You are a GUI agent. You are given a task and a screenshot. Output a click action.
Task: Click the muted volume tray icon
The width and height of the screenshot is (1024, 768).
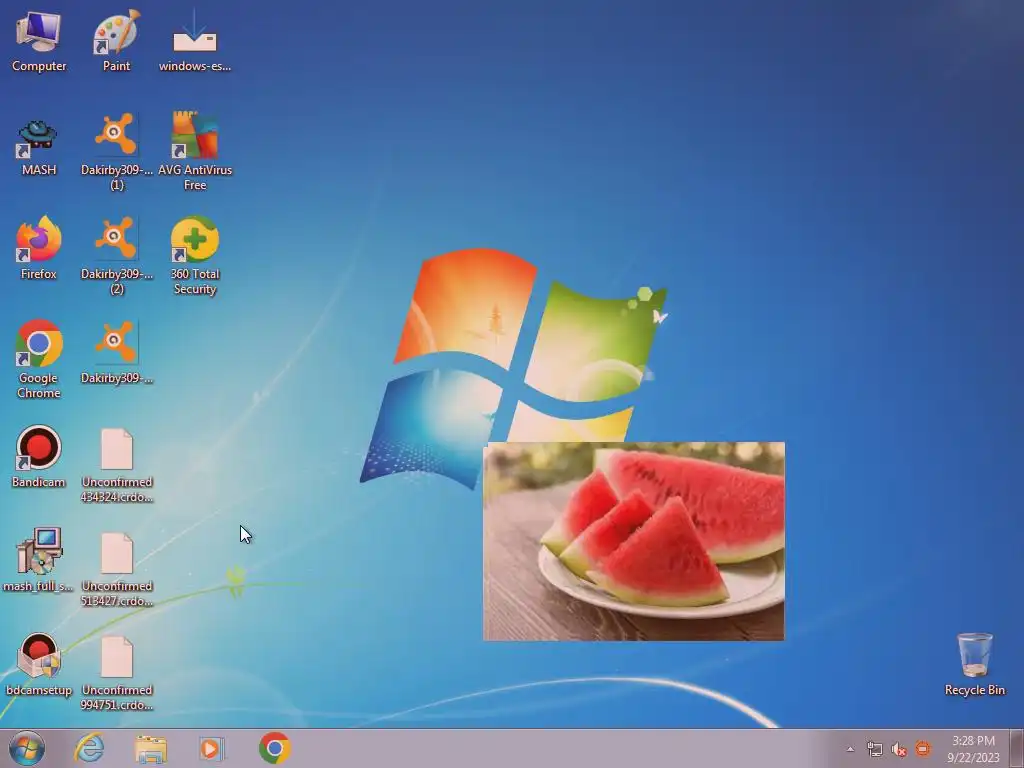(899, 749)
